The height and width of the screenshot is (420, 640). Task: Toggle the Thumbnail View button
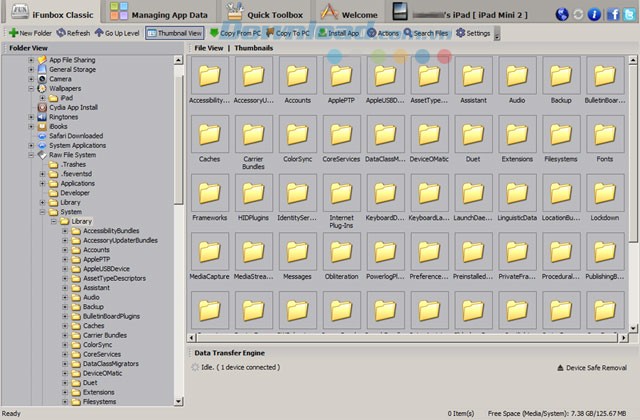pos(172,33)
